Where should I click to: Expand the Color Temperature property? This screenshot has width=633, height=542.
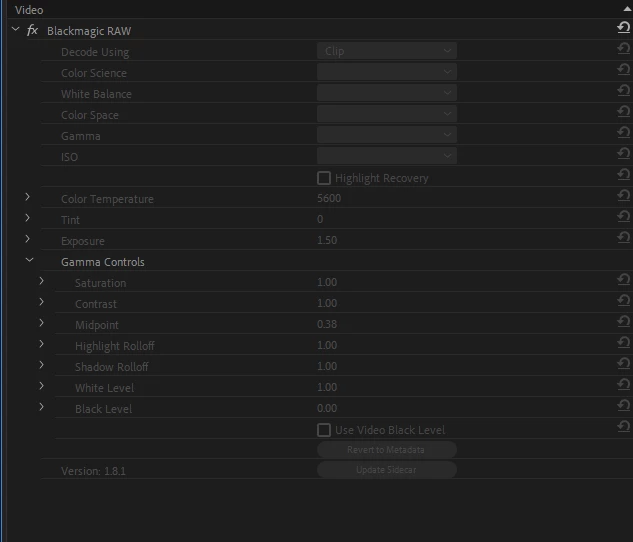click(x=27, y=197)
